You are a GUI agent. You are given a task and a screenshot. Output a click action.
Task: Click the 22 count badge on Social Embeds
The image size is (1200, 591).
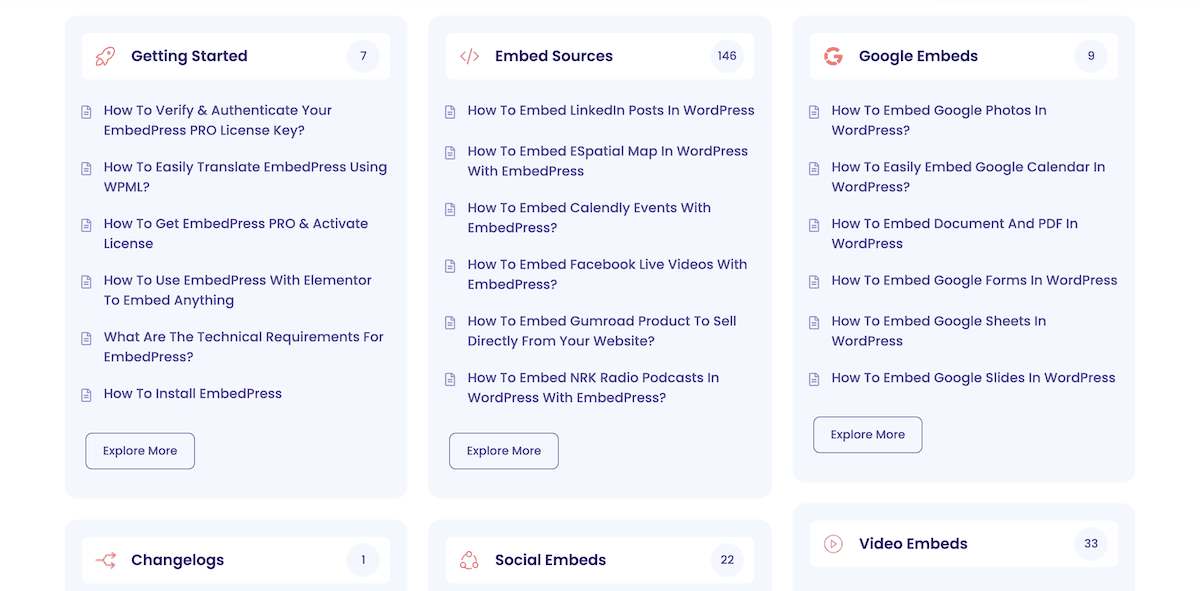(x=727, y=560)
